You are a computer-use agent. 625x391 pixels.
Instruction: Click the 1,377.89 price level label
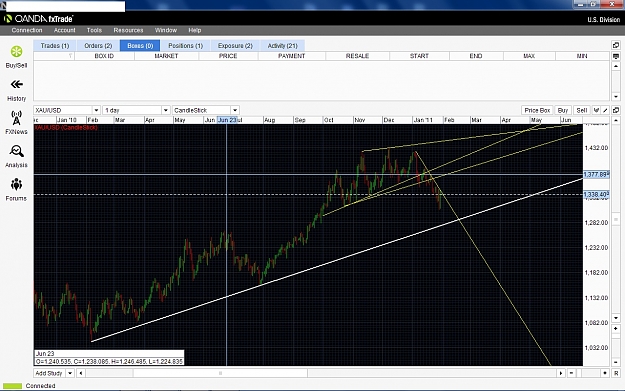coord(596,174)
